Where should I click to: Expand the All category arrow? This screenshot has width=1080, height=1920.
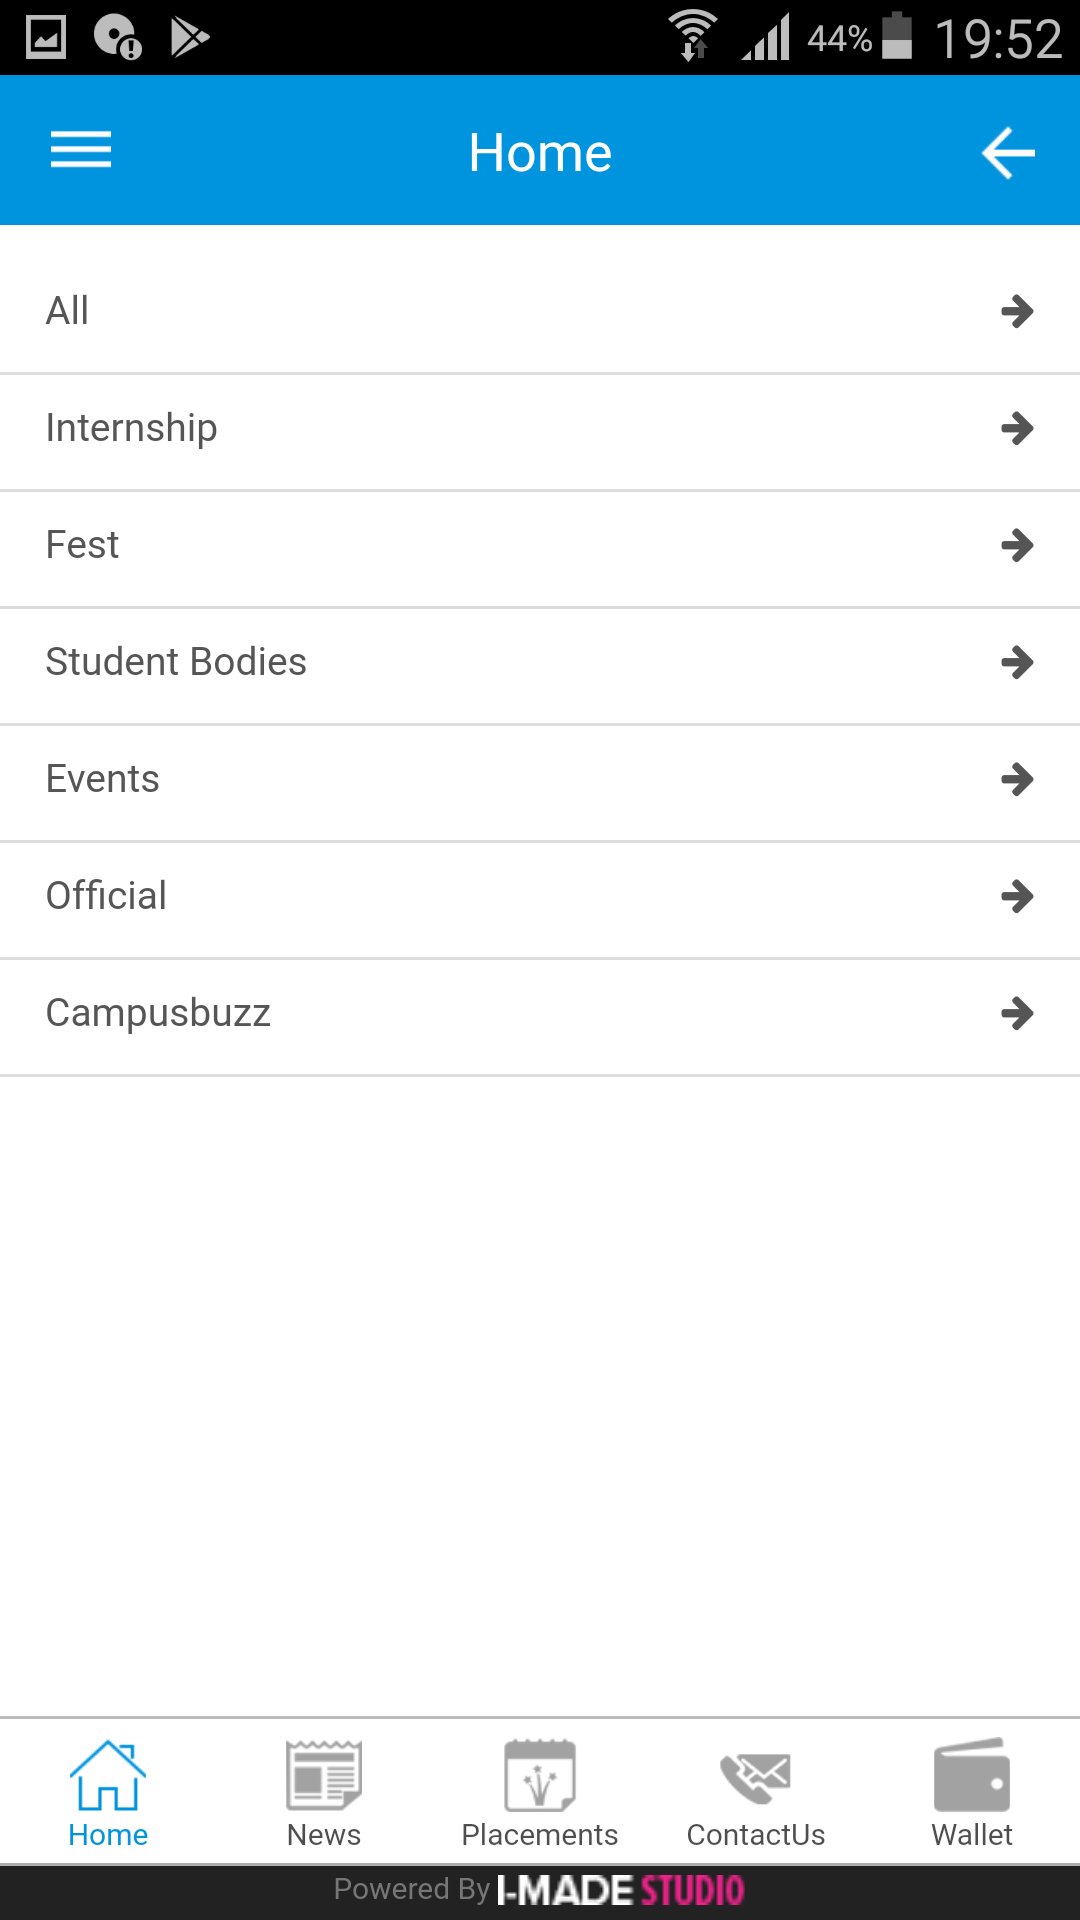(1017, 311)
